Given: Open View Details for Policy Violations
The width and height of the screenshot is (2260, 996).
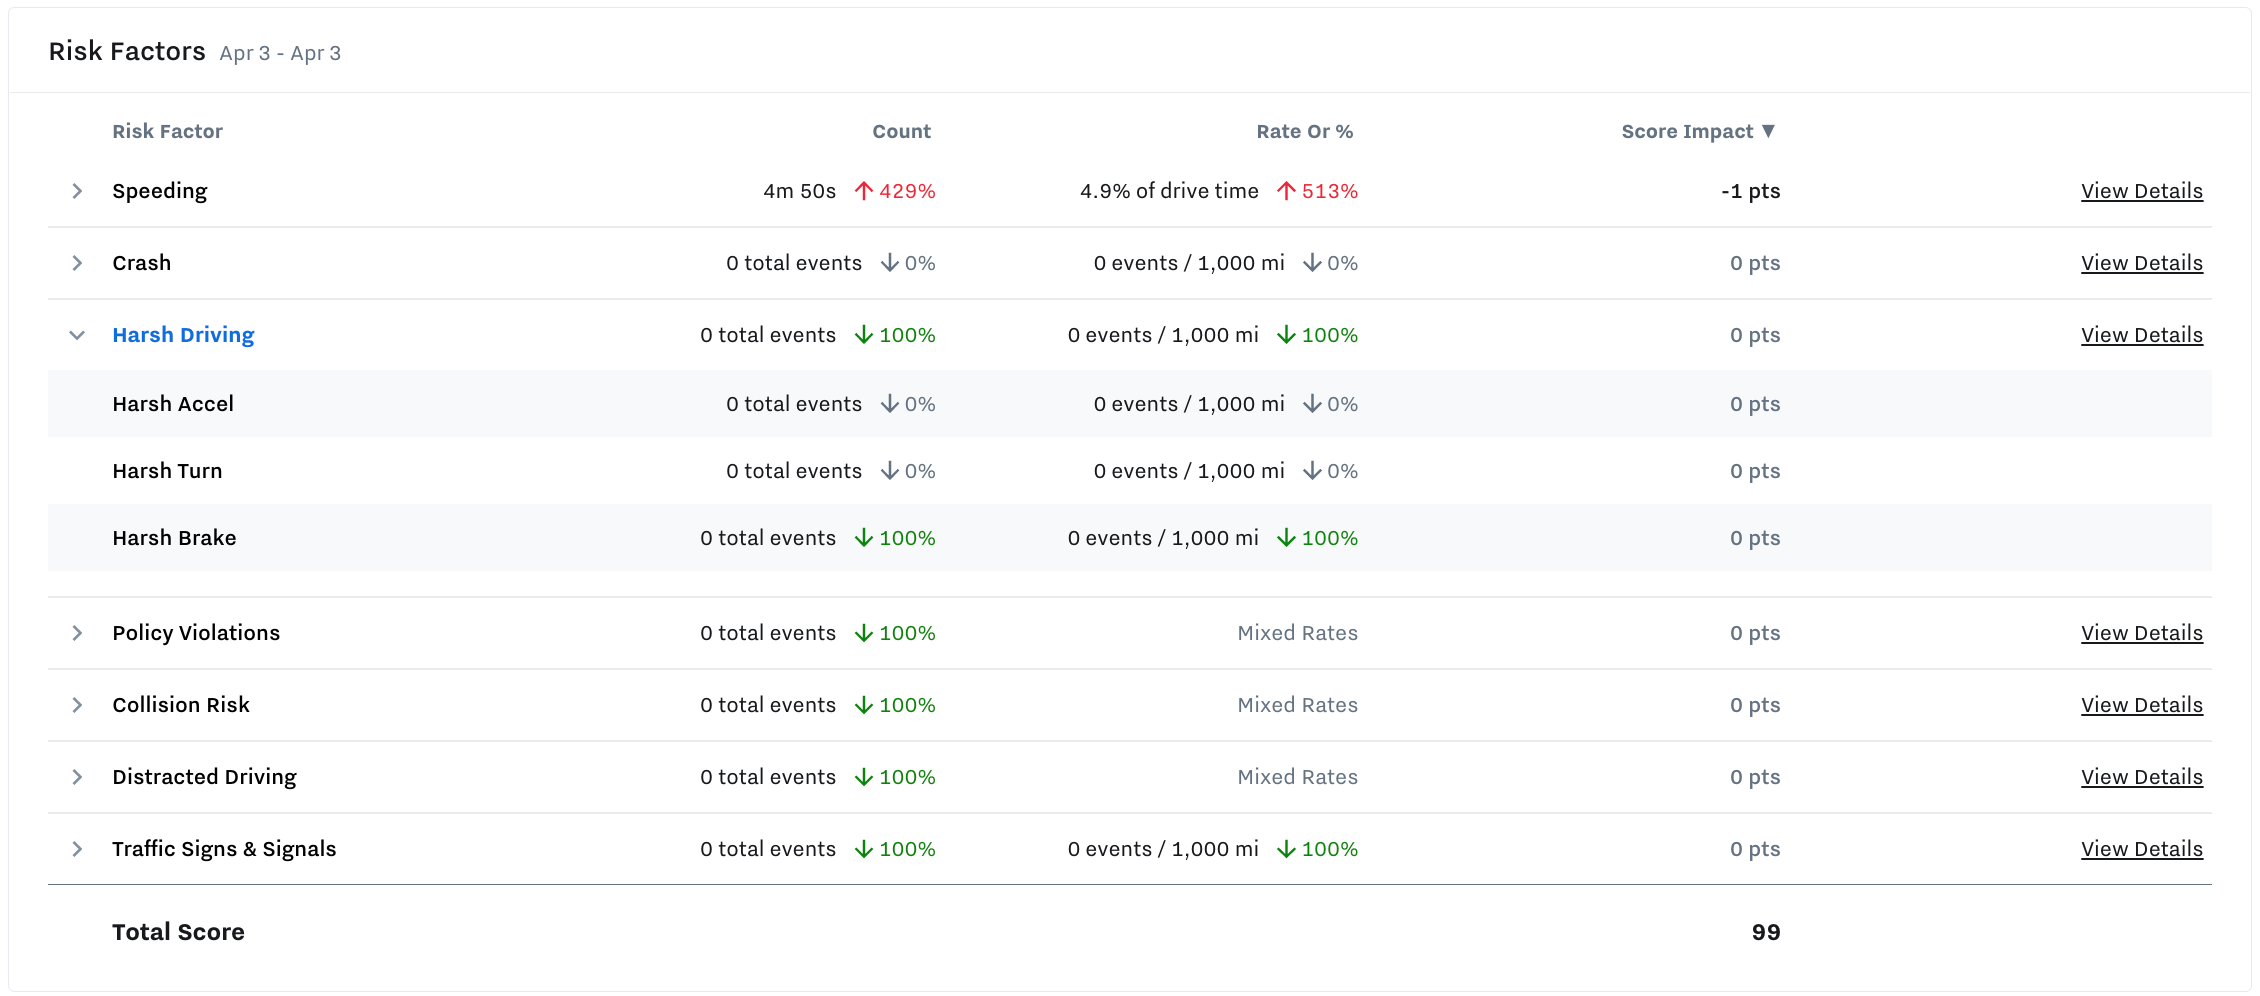Looking at the screenshot, I should point(2142,633).
